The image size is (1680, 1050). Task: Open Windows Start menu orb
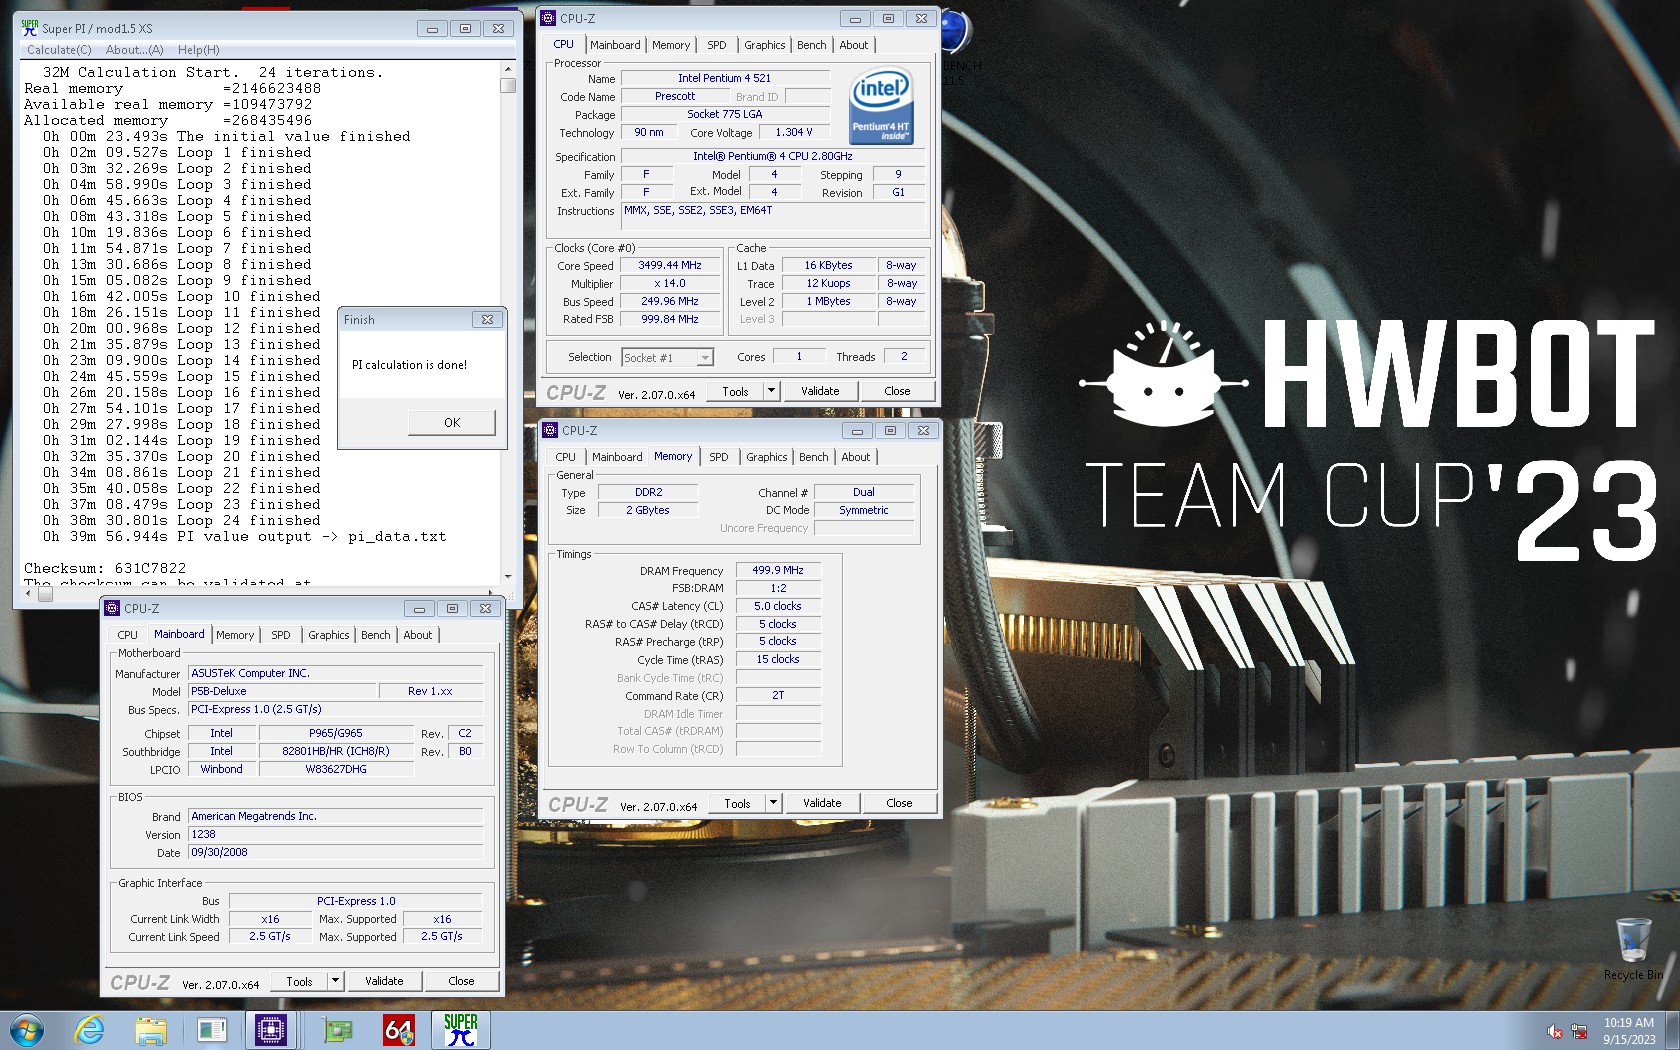tap(27, 1029)
